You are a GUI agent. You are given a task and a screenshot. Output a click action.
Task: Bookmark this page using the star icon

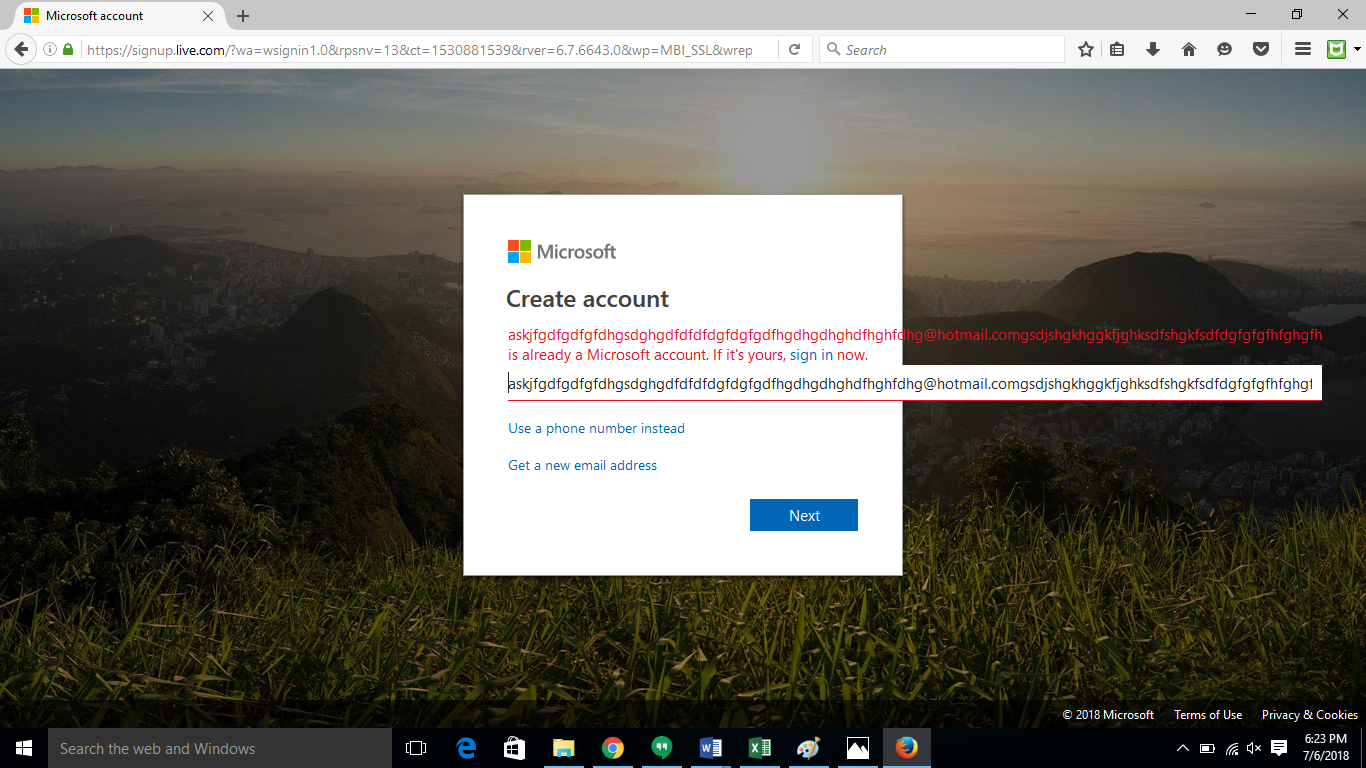tap(1085, 48)
